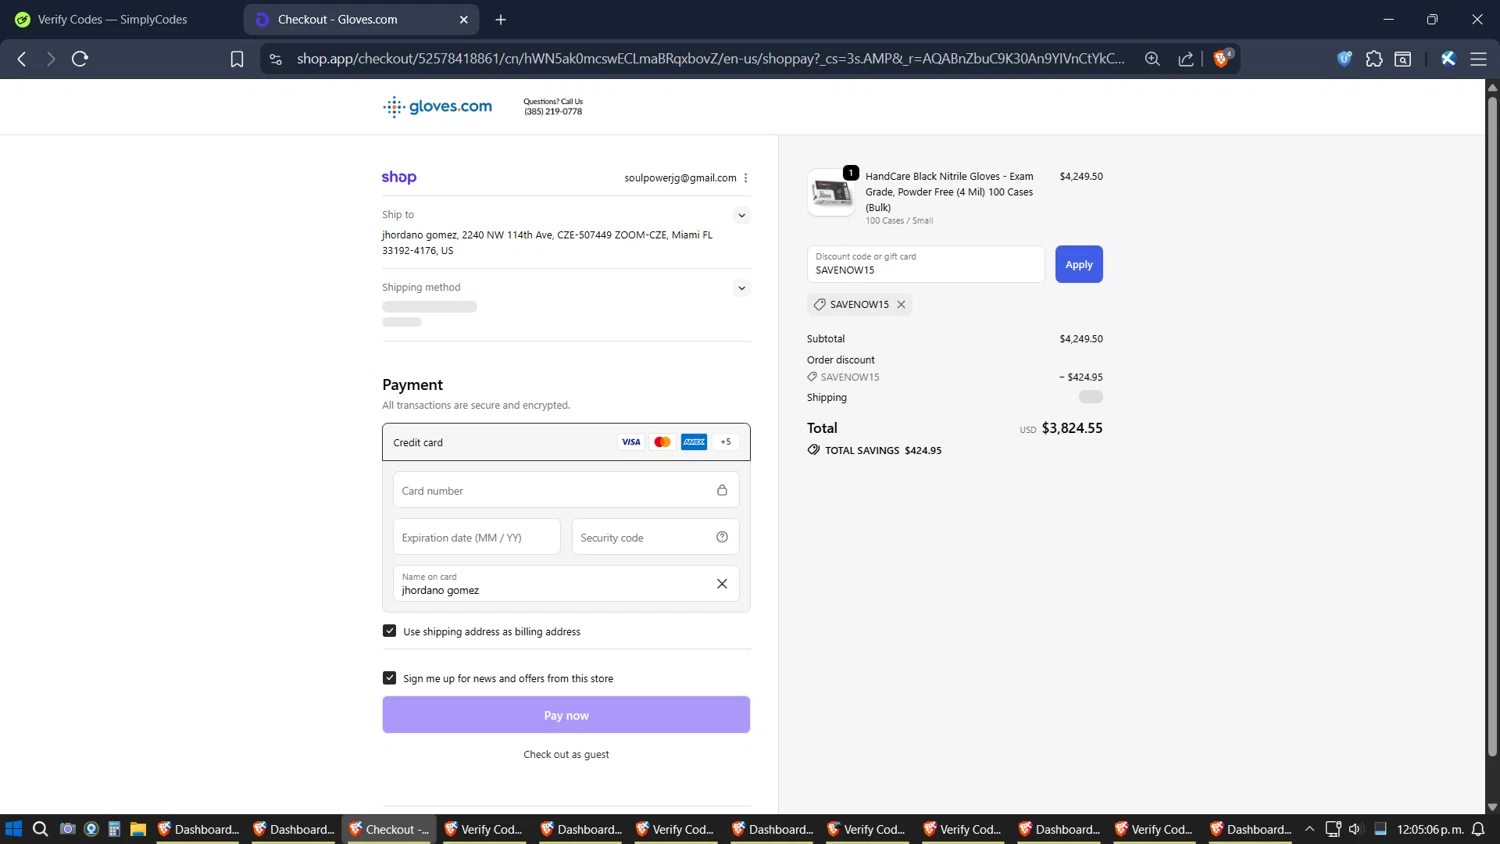1500x844 pixels.
Task: Open extensions puzzle icon
Action: tap(1374, 59)
